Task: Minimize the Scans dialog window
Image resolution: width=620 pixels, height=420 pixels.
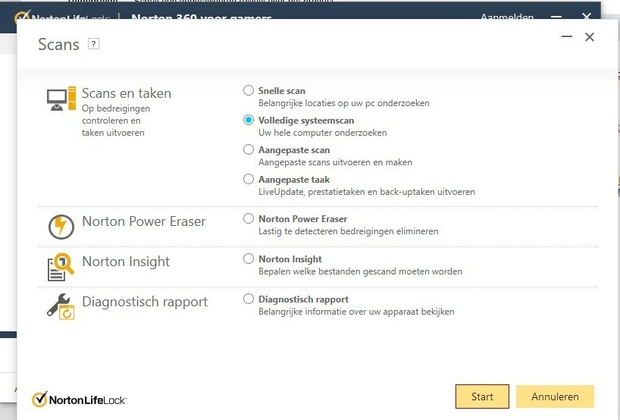Action: coord(567,37)
